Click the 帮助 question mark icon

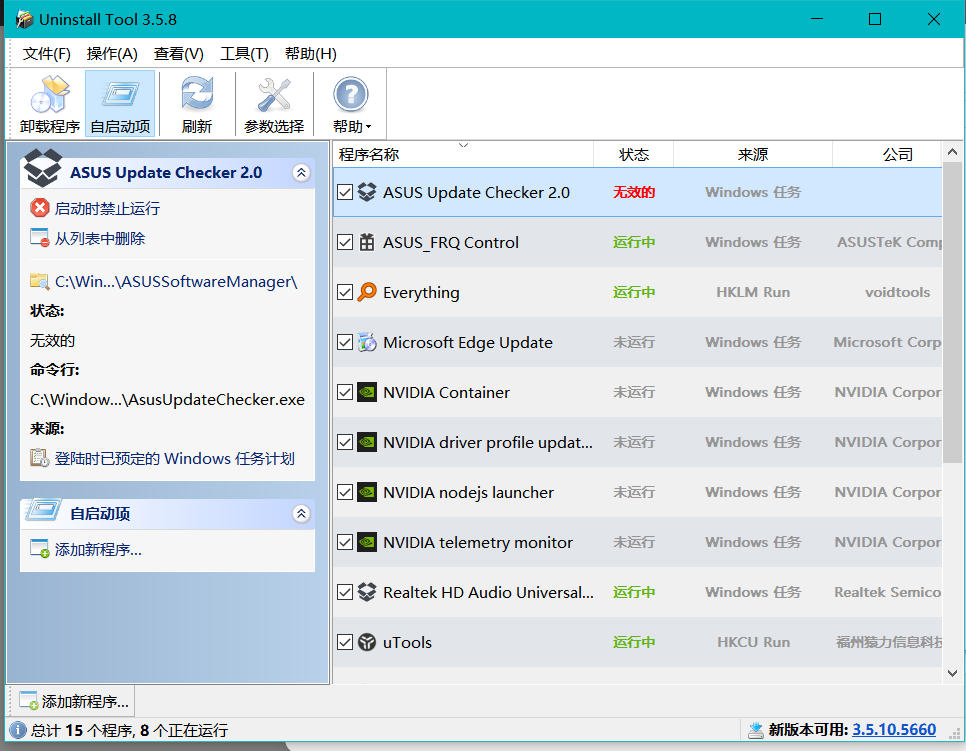(351, 94)
